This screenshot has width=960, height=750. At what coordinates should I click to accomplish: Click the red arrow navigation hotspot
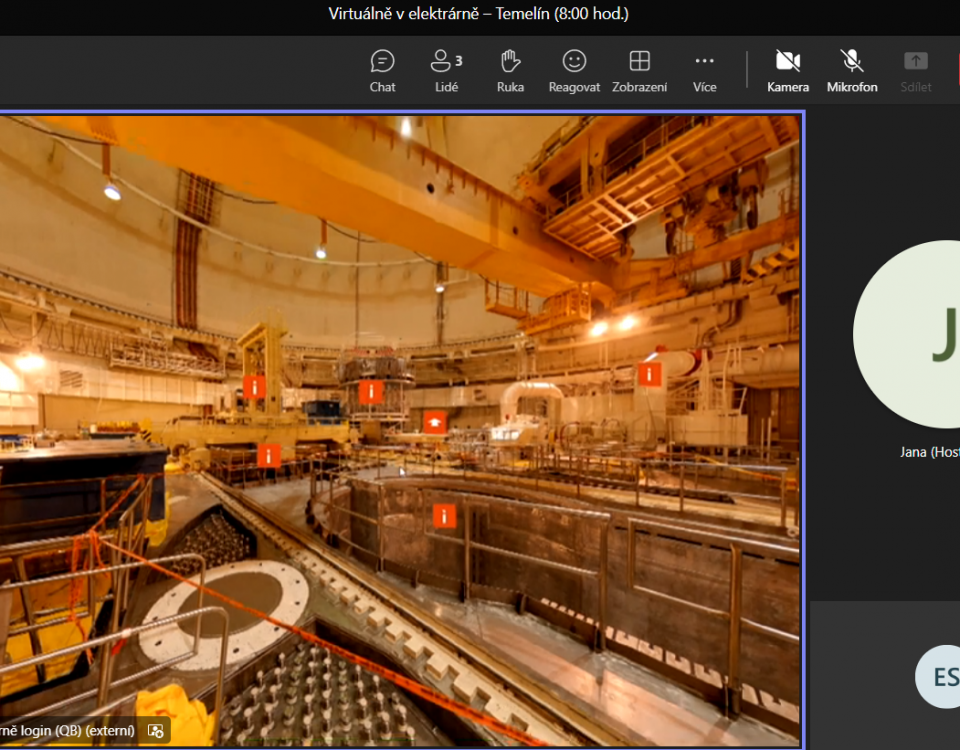pos(434,422)
